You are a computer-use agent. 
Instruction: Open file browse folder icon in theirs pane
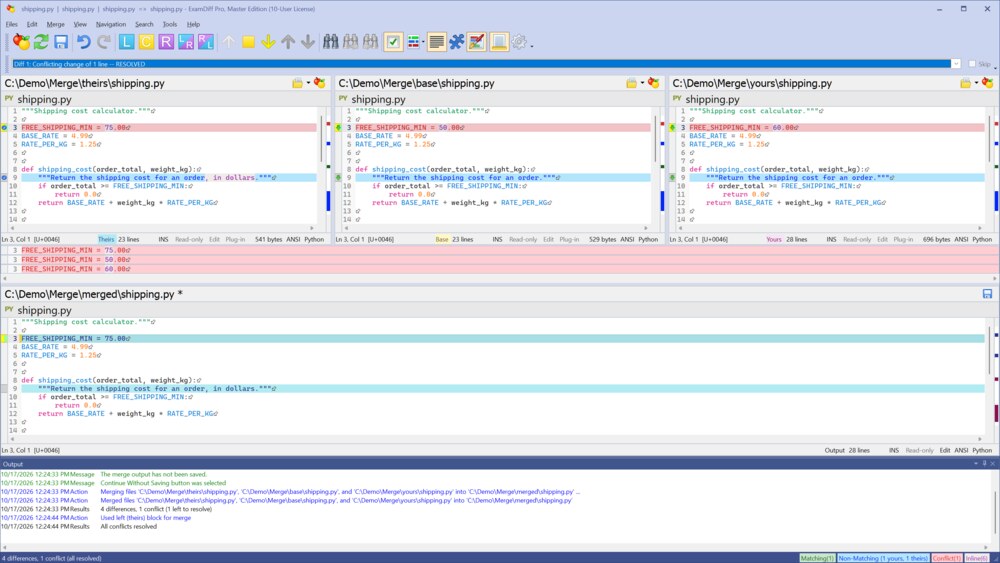tap(297, 84)
